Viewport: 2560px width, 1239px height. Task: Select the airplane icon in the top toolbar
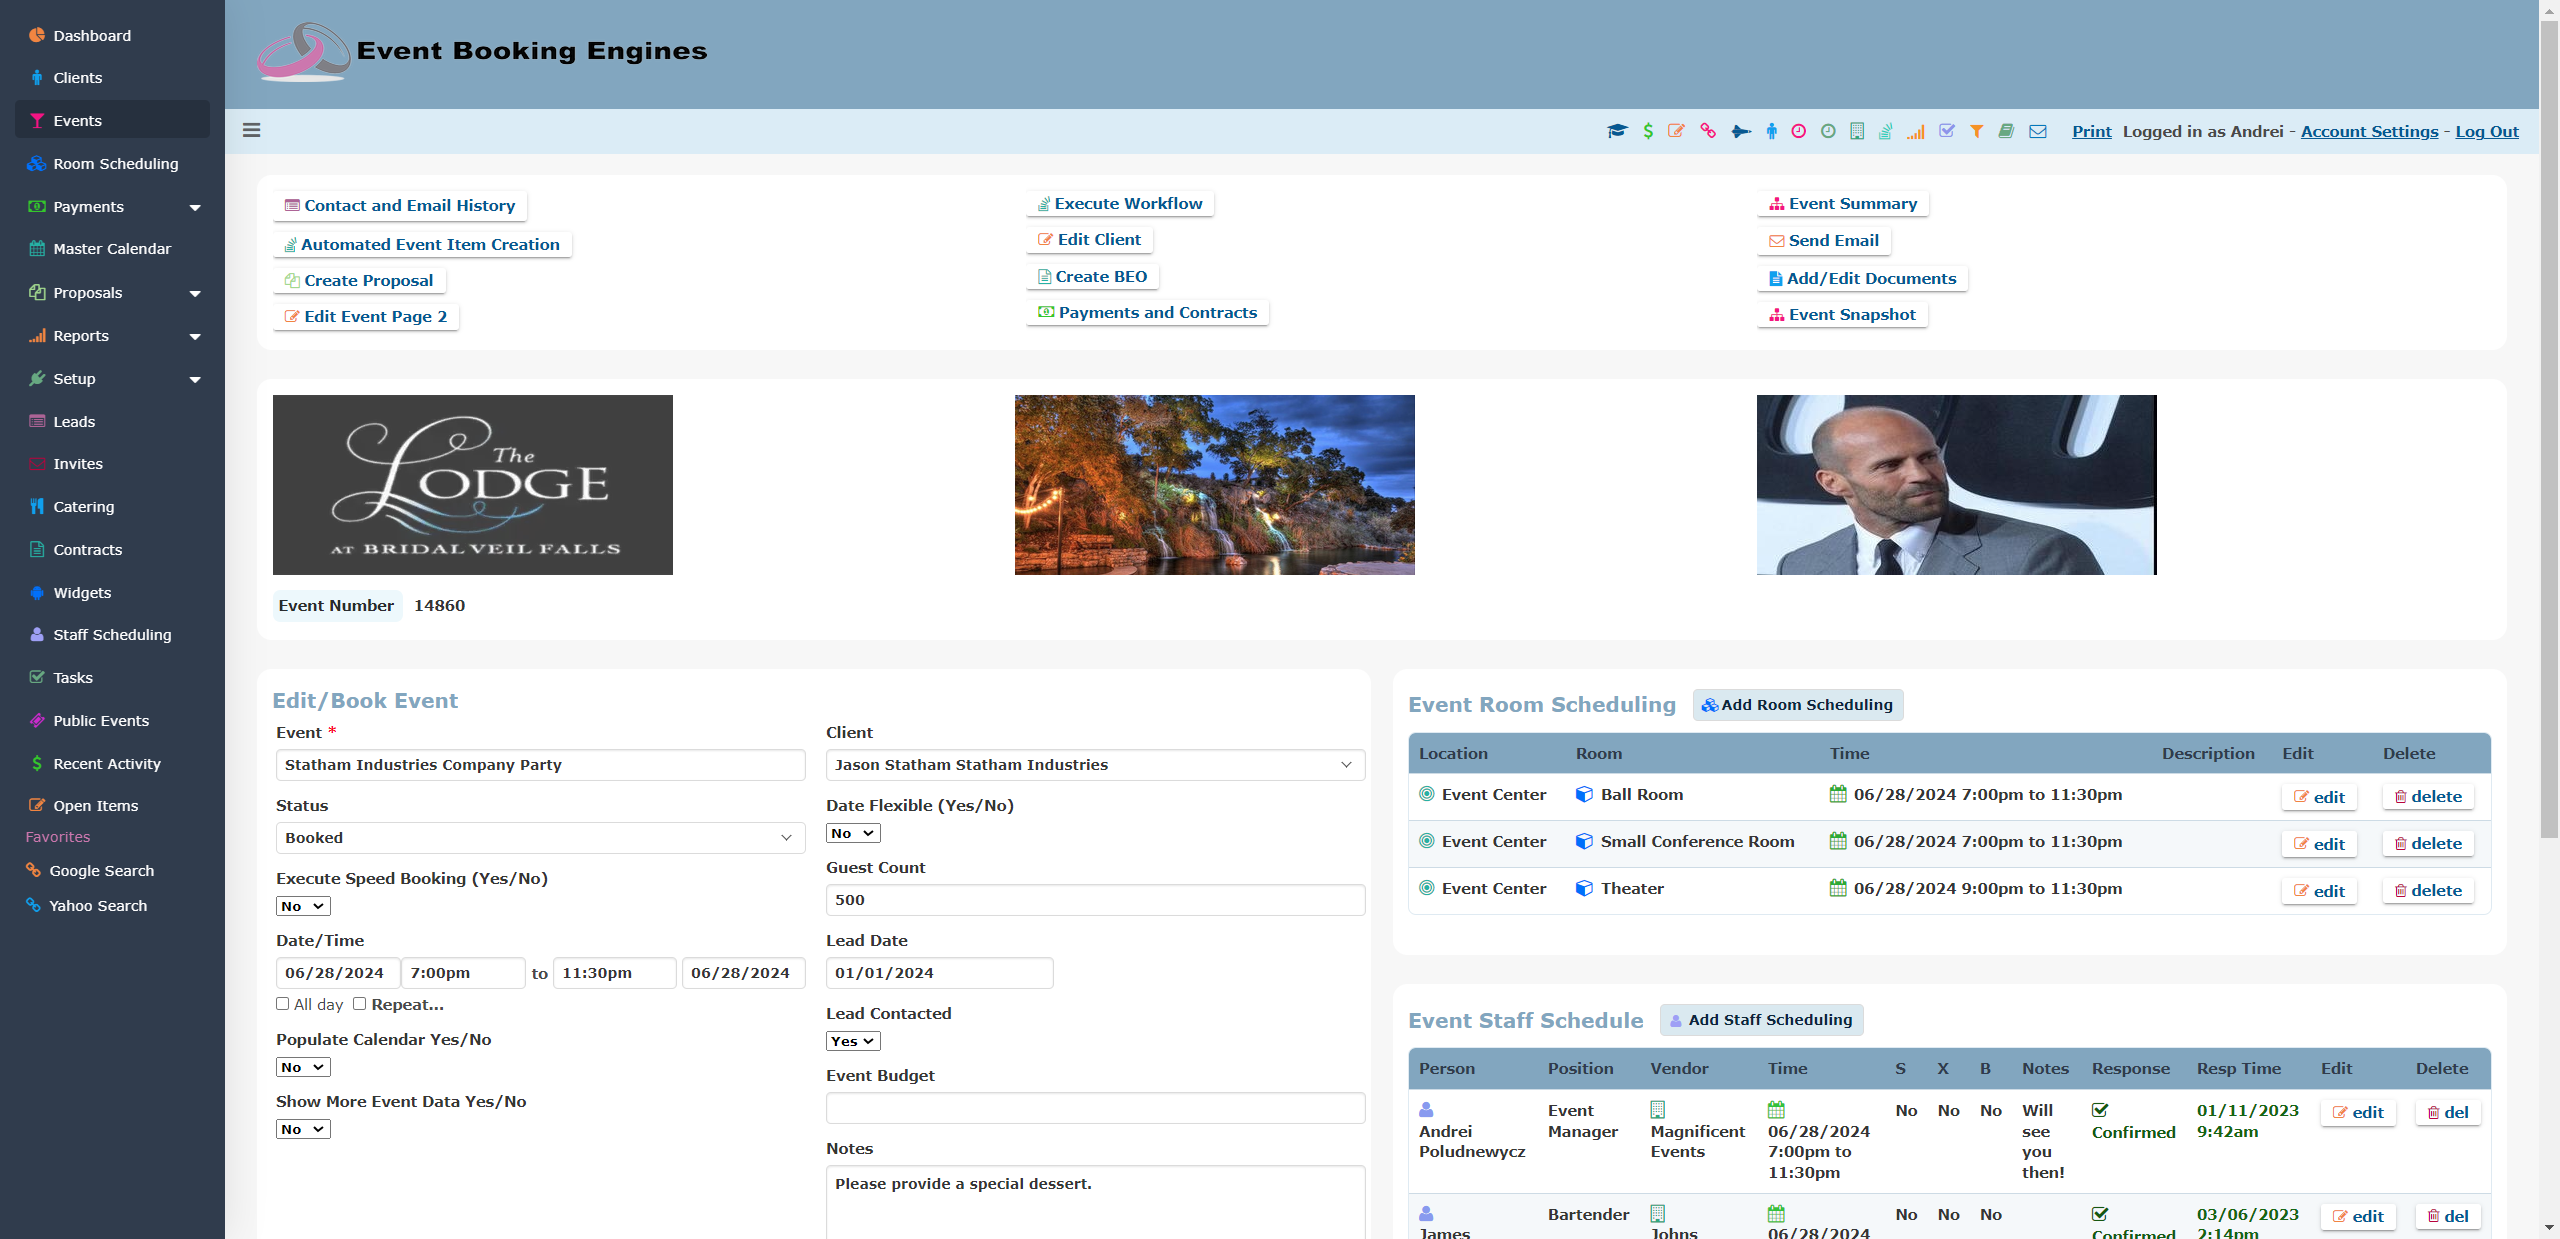point(1741,131)
